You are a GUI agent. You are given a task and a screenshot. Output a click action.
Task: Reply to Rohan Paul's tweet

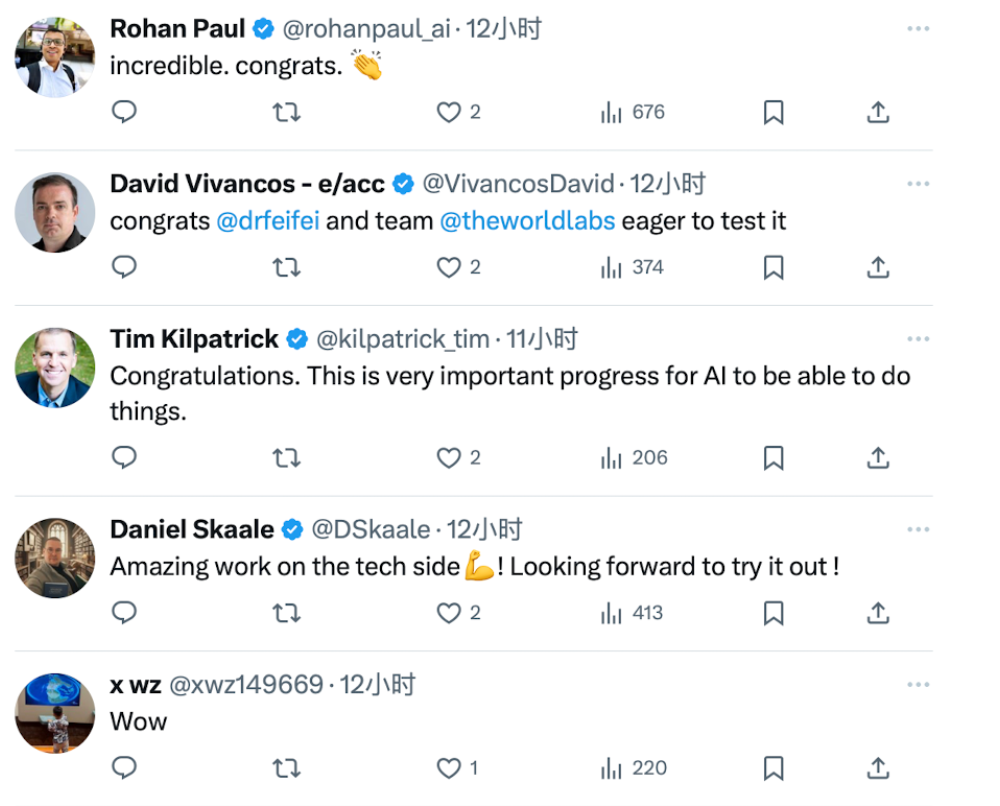click(x=124, y=112)
